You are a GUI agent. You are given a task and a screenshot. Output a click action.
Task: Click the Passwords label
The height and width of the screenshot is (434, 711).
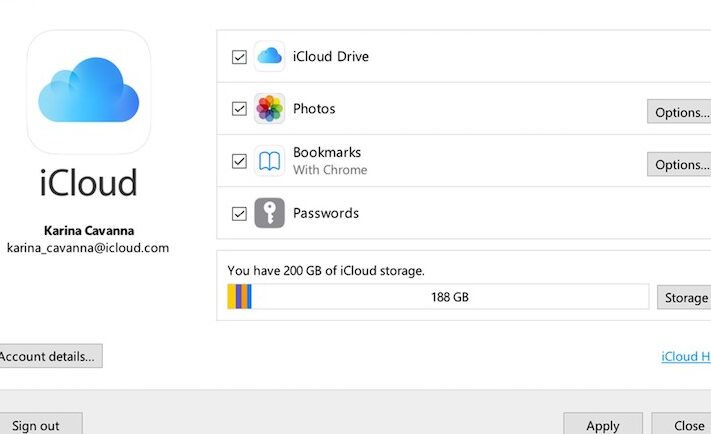(326, 213)
